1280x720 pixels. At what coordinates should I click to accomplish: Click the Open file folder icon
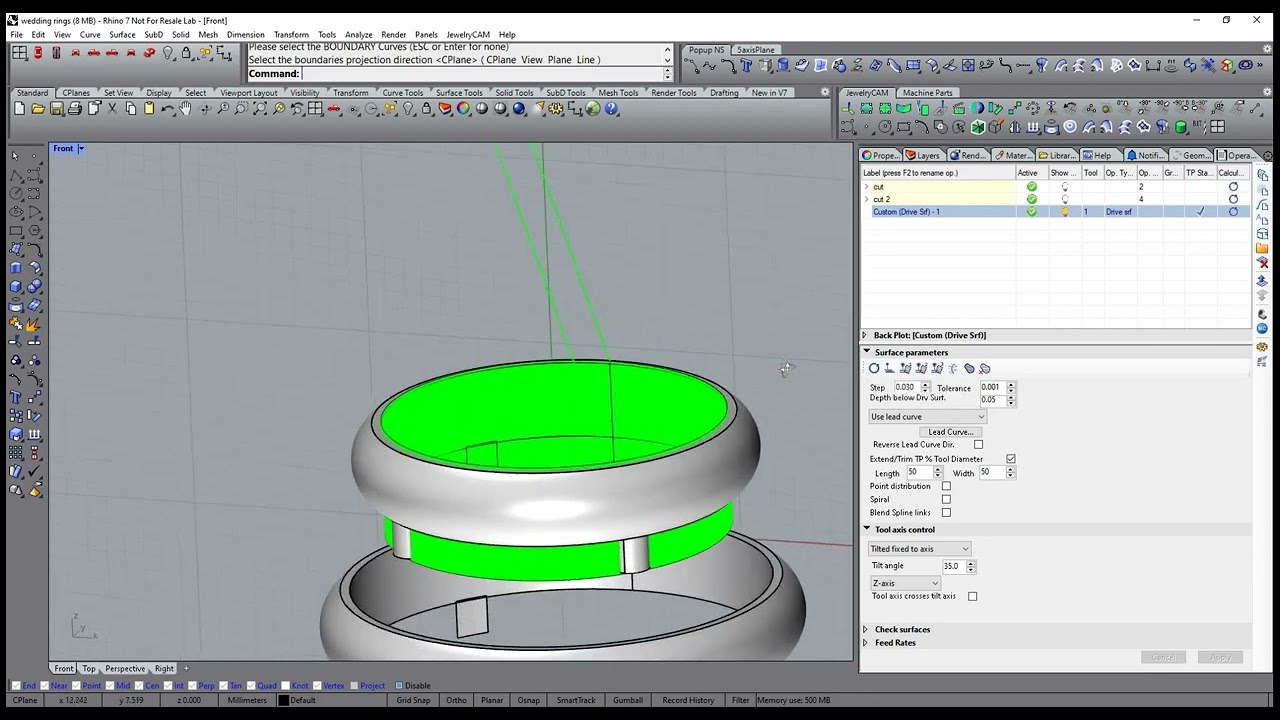click(38, 109)
